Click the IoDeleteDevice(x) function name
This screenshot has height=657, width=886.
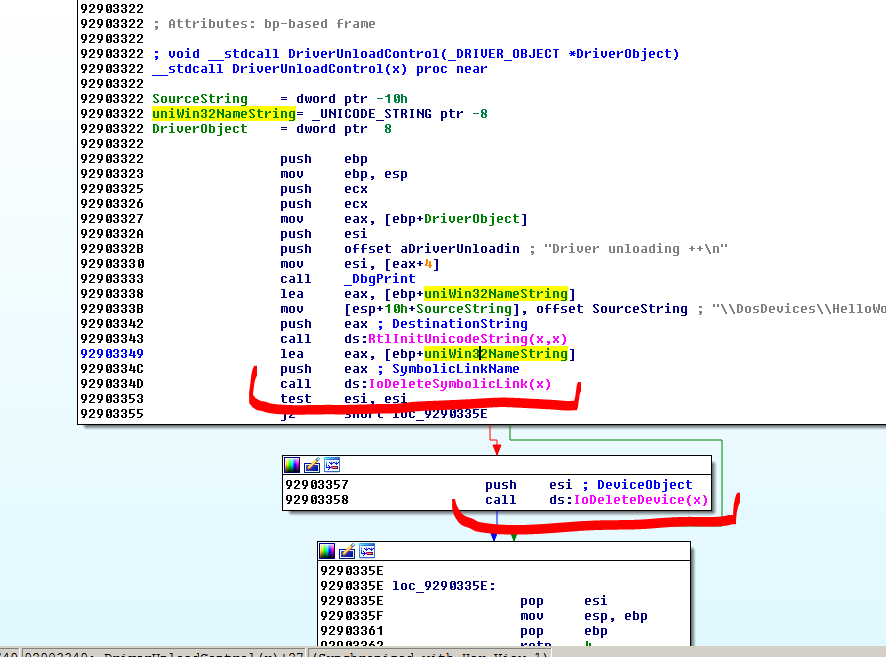pos(640,500)
